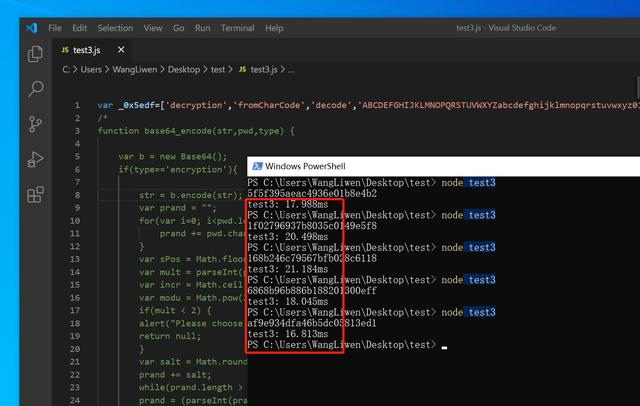Click PowerShell output 'test3: 21.184ms'
Screen dimensions: 640x406
[288, 269]
